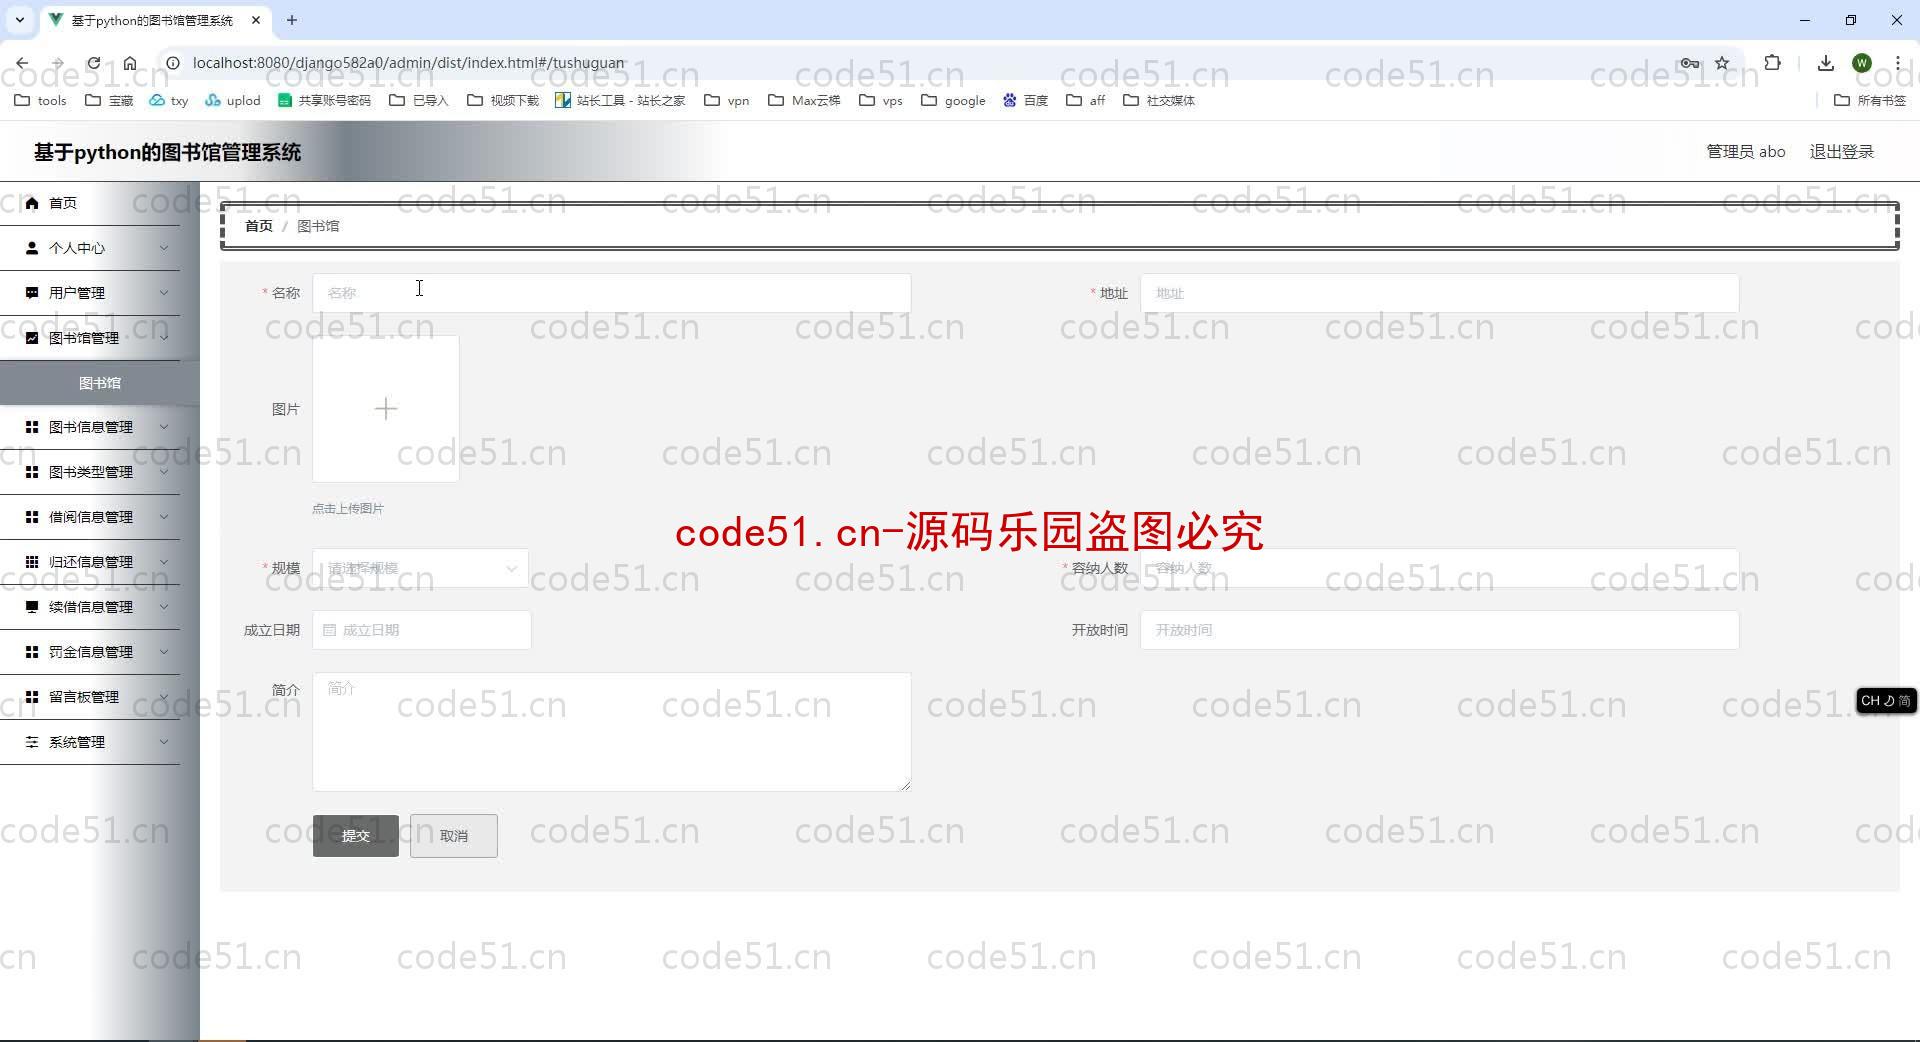Click the person icon beside 个人中心
This screenshot has height=1042, width=1920.
[32, 248]
